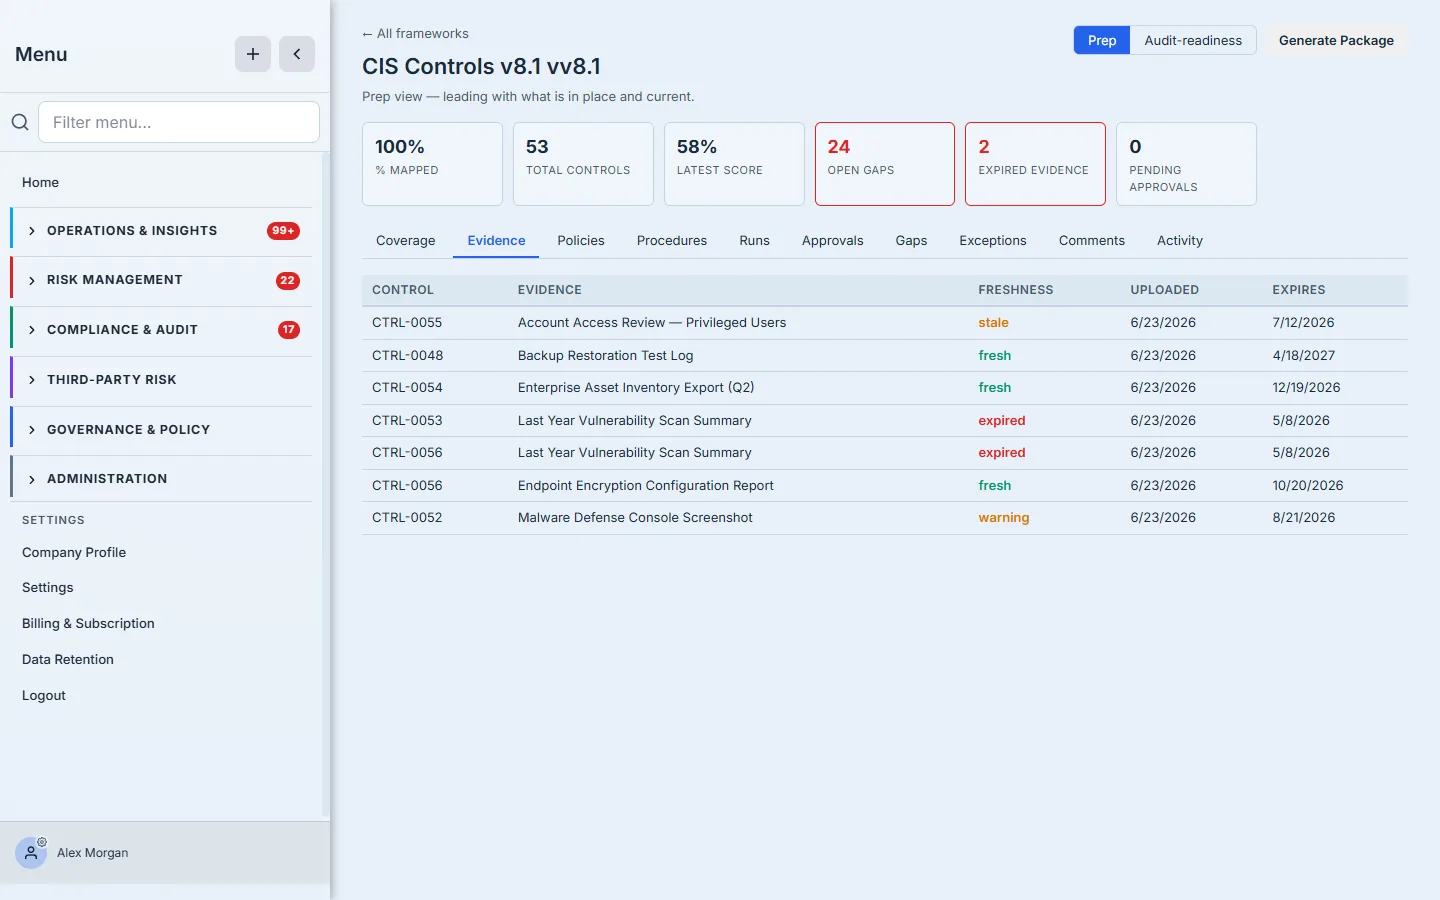This screenshot has width=1440, height=900.
Task: Click the Latest Score stat card
Action: click(x=734, y=164)
